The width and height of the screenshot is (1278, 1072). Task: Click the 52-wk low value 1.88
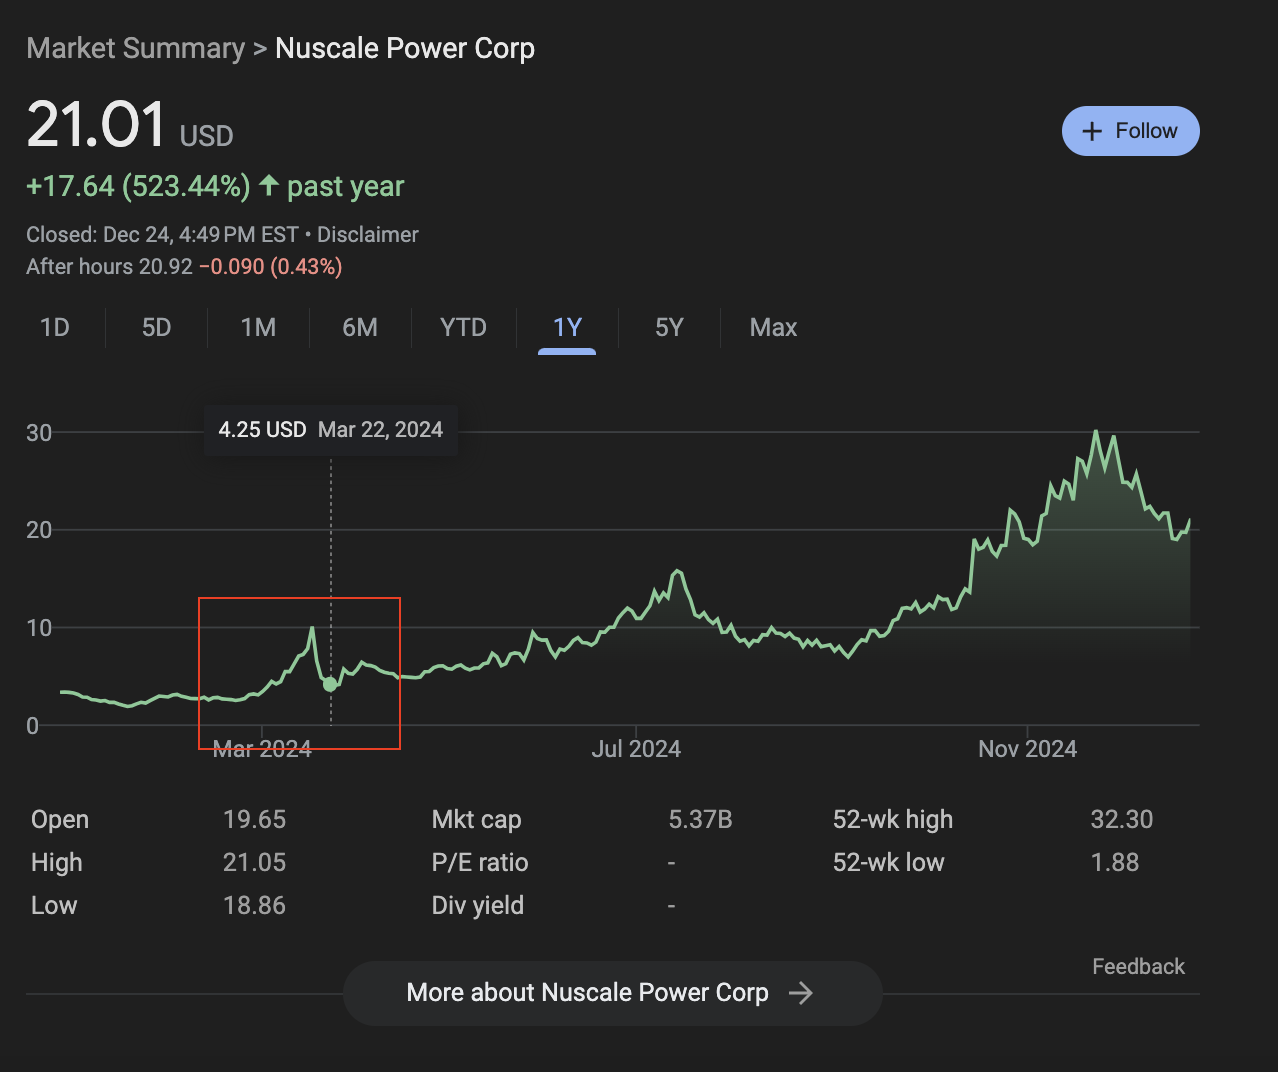1115,863
